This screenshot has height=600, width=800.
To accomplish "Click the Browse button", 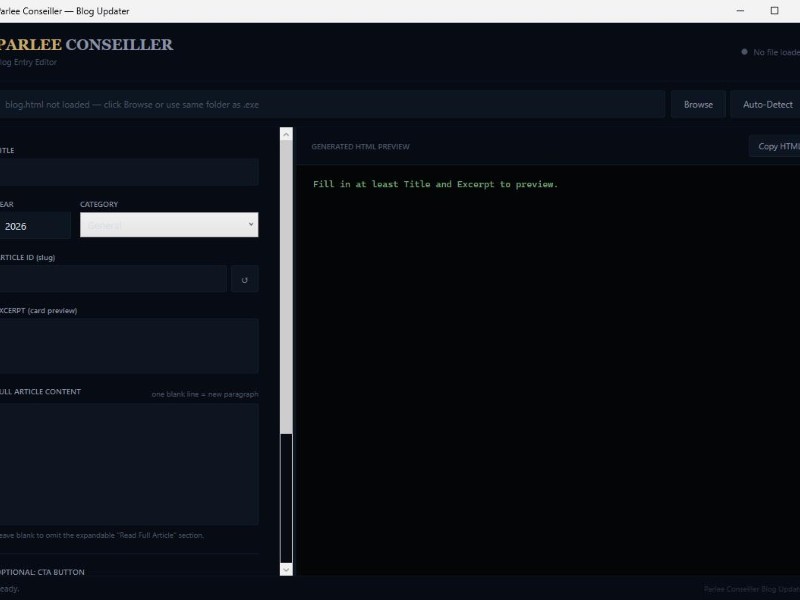I will tap(698, 105).
